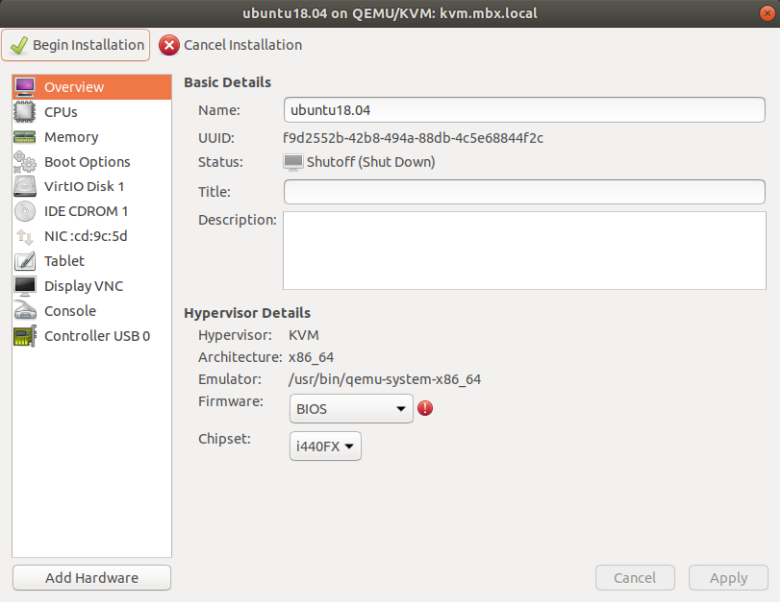Screen dimensions: 780x602
Task: Click the Memory RAM stick icon
Action: (24, 137)
